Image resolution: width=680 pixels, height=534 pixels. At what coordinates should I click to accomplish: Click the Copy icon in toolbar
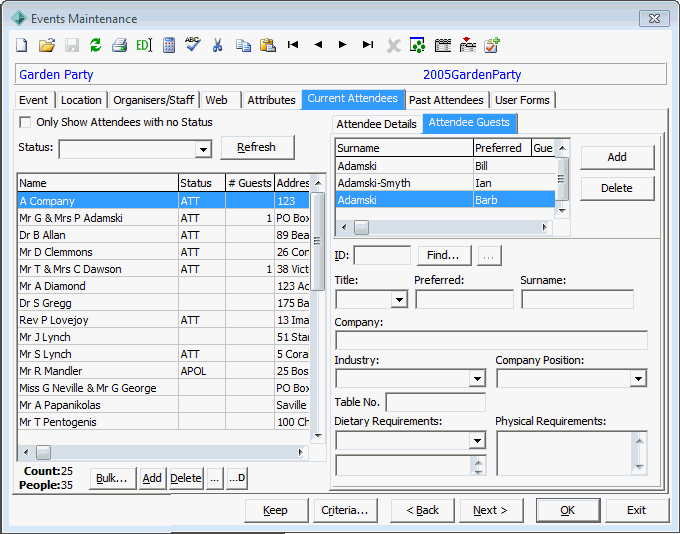coord(243,45)
